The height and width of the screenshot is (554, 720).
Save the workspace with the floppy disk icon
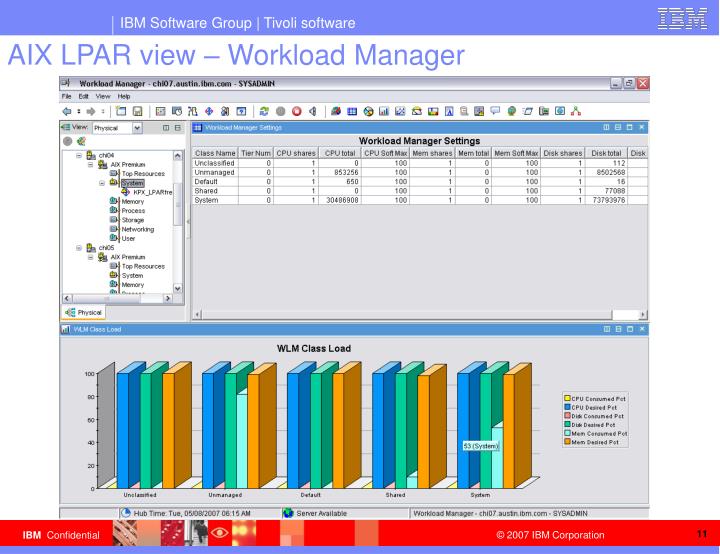coord(137,111)
